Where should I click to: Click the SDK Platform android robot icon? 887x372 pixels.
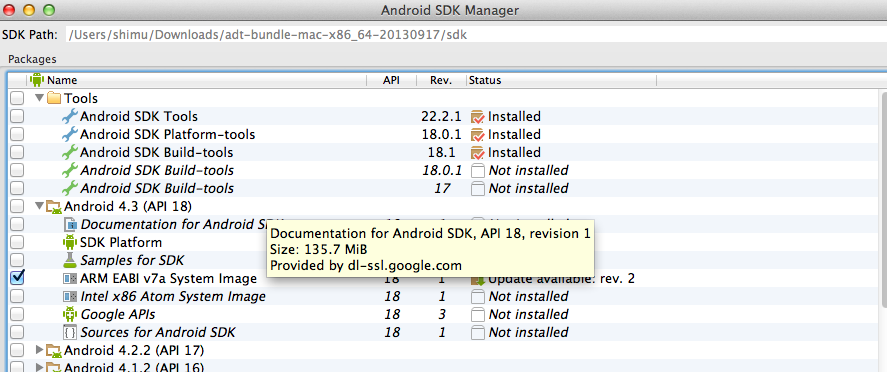click(x=70, y=243)
